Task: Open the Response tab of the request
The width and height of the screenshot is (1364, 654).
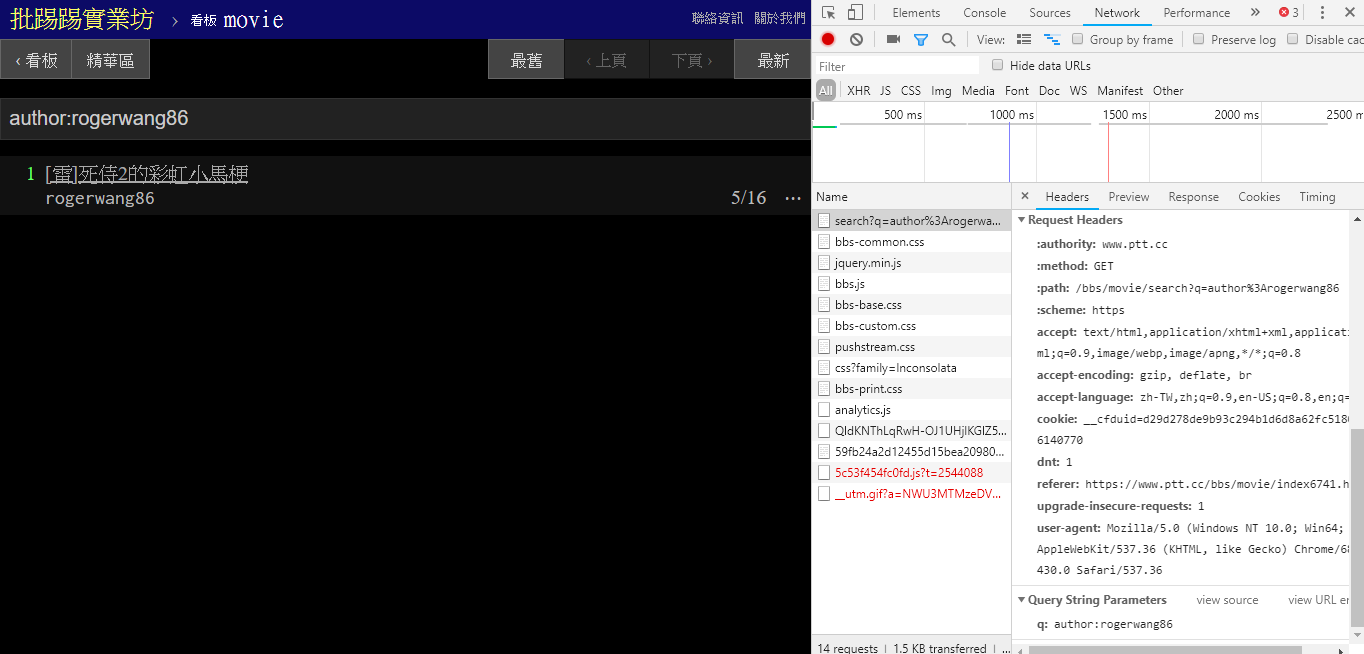Action: pos(1193,197)
